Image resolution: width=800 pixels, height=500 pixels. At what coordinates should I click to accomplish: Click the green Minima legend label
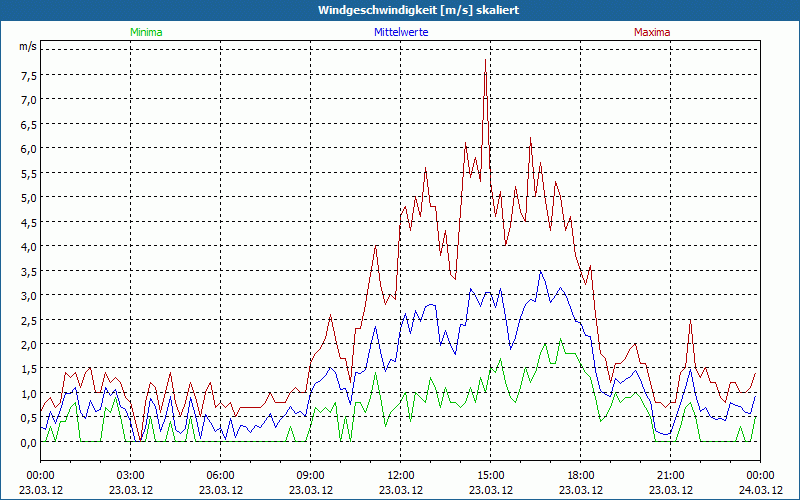tap(146, 32)
